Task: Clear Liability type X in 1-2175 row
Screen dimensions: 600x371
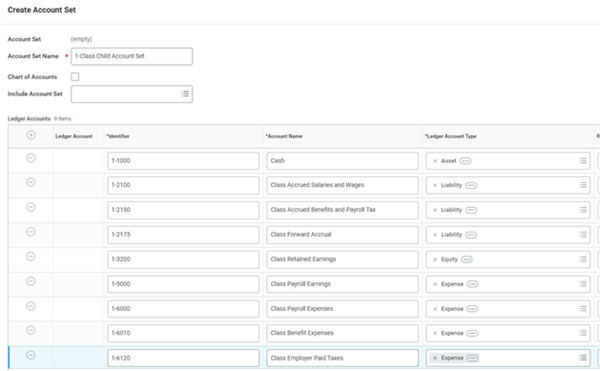Action: pos(435,235)
